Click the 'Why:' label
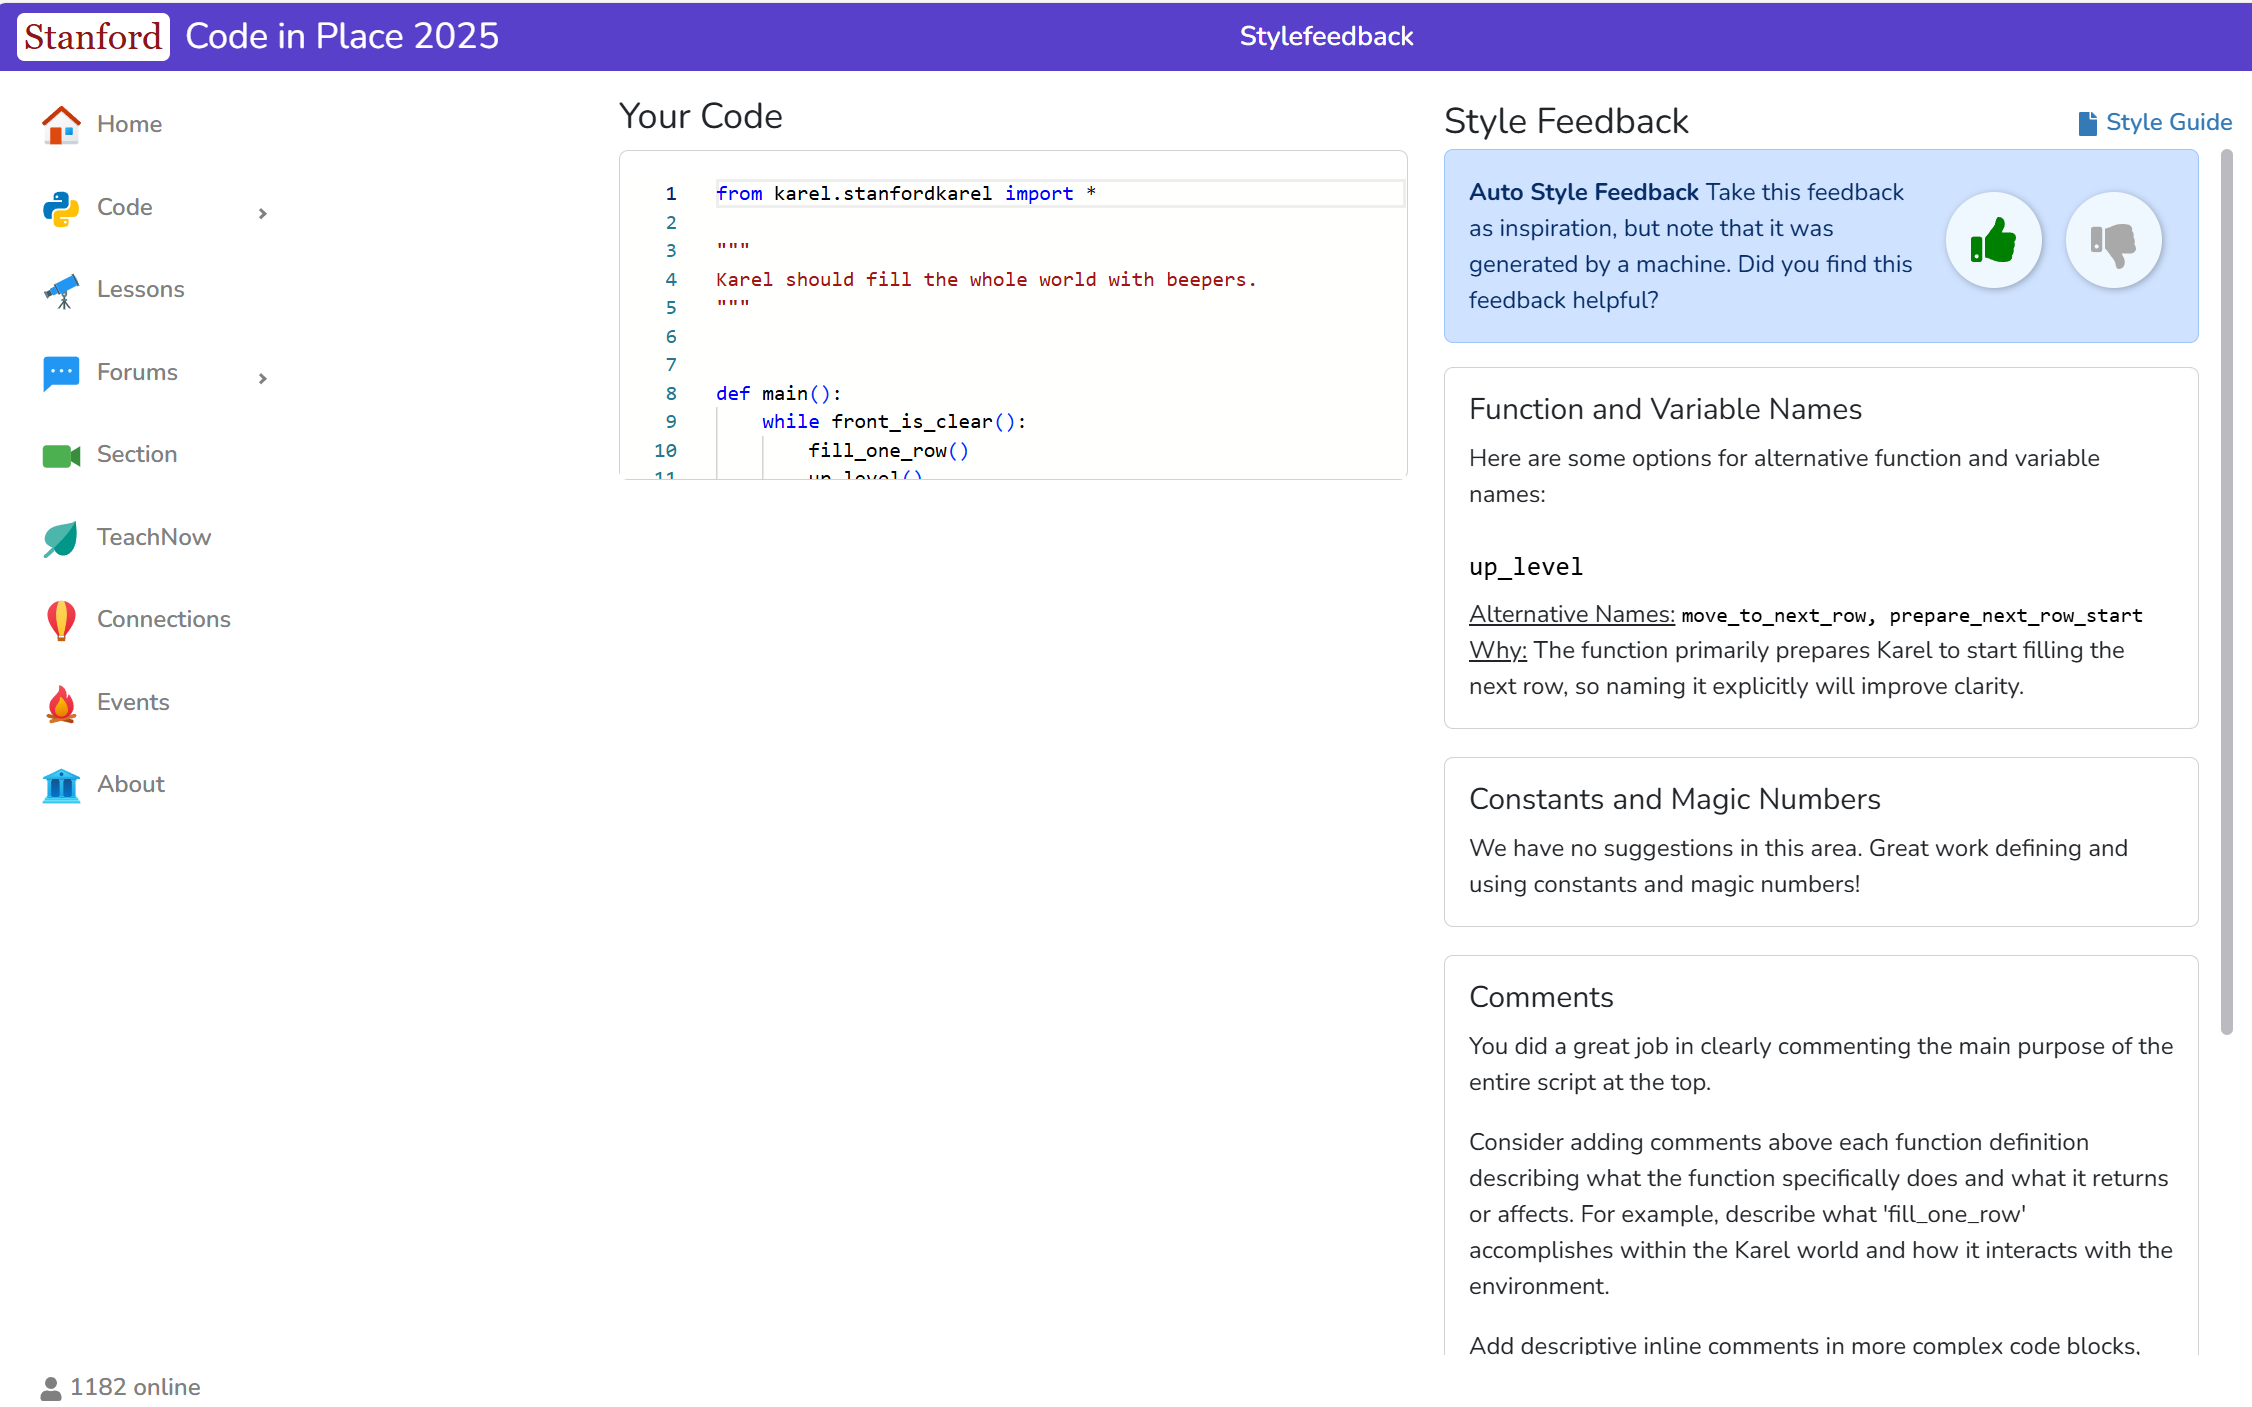 pos(1498,650)
